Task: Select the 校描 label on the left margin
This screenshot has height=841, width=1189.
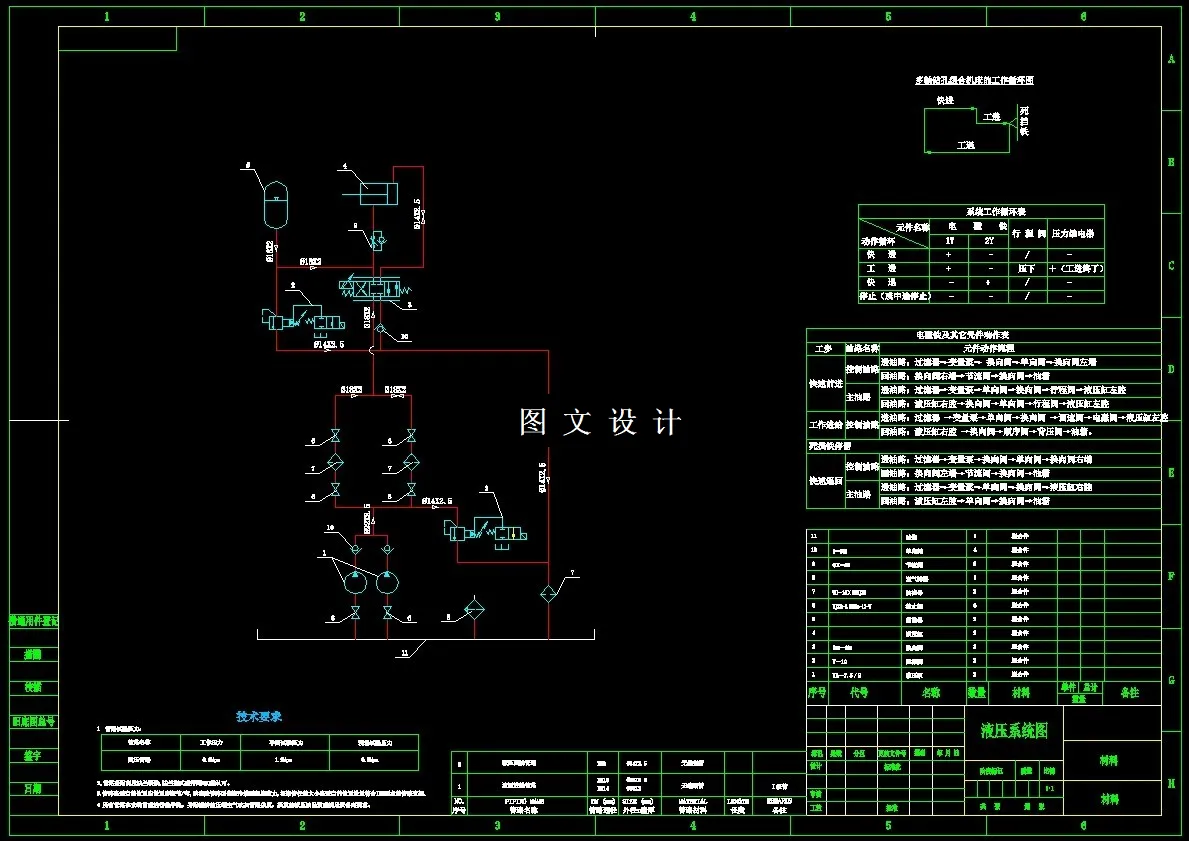Action: tap(33, 687)
